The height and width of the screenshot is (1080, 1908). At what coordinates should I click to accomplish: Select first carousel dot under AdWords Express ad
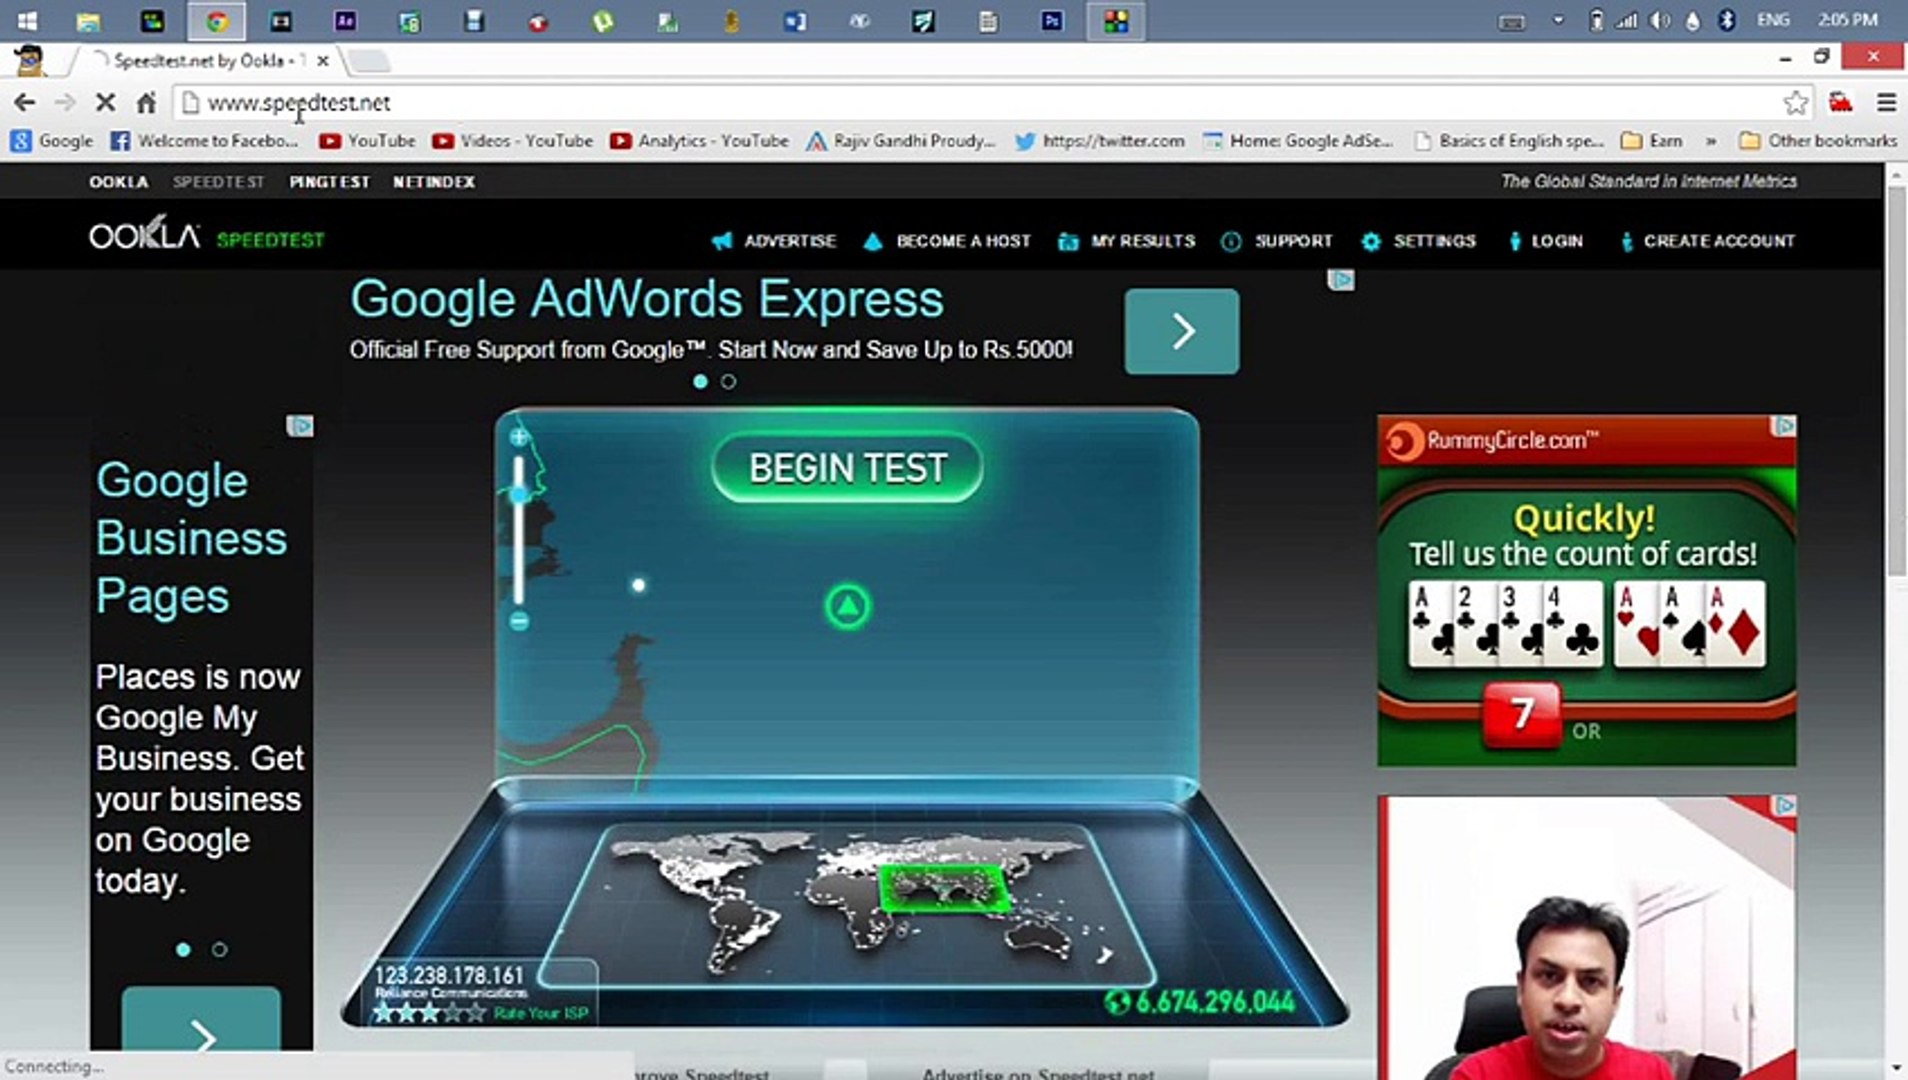coord(700,381)
